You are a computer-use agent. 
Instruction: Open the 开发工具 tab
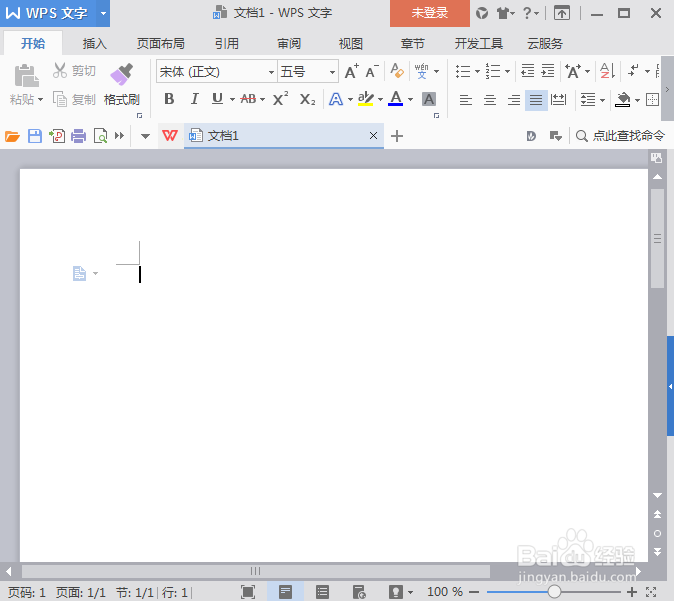point(479,43)
